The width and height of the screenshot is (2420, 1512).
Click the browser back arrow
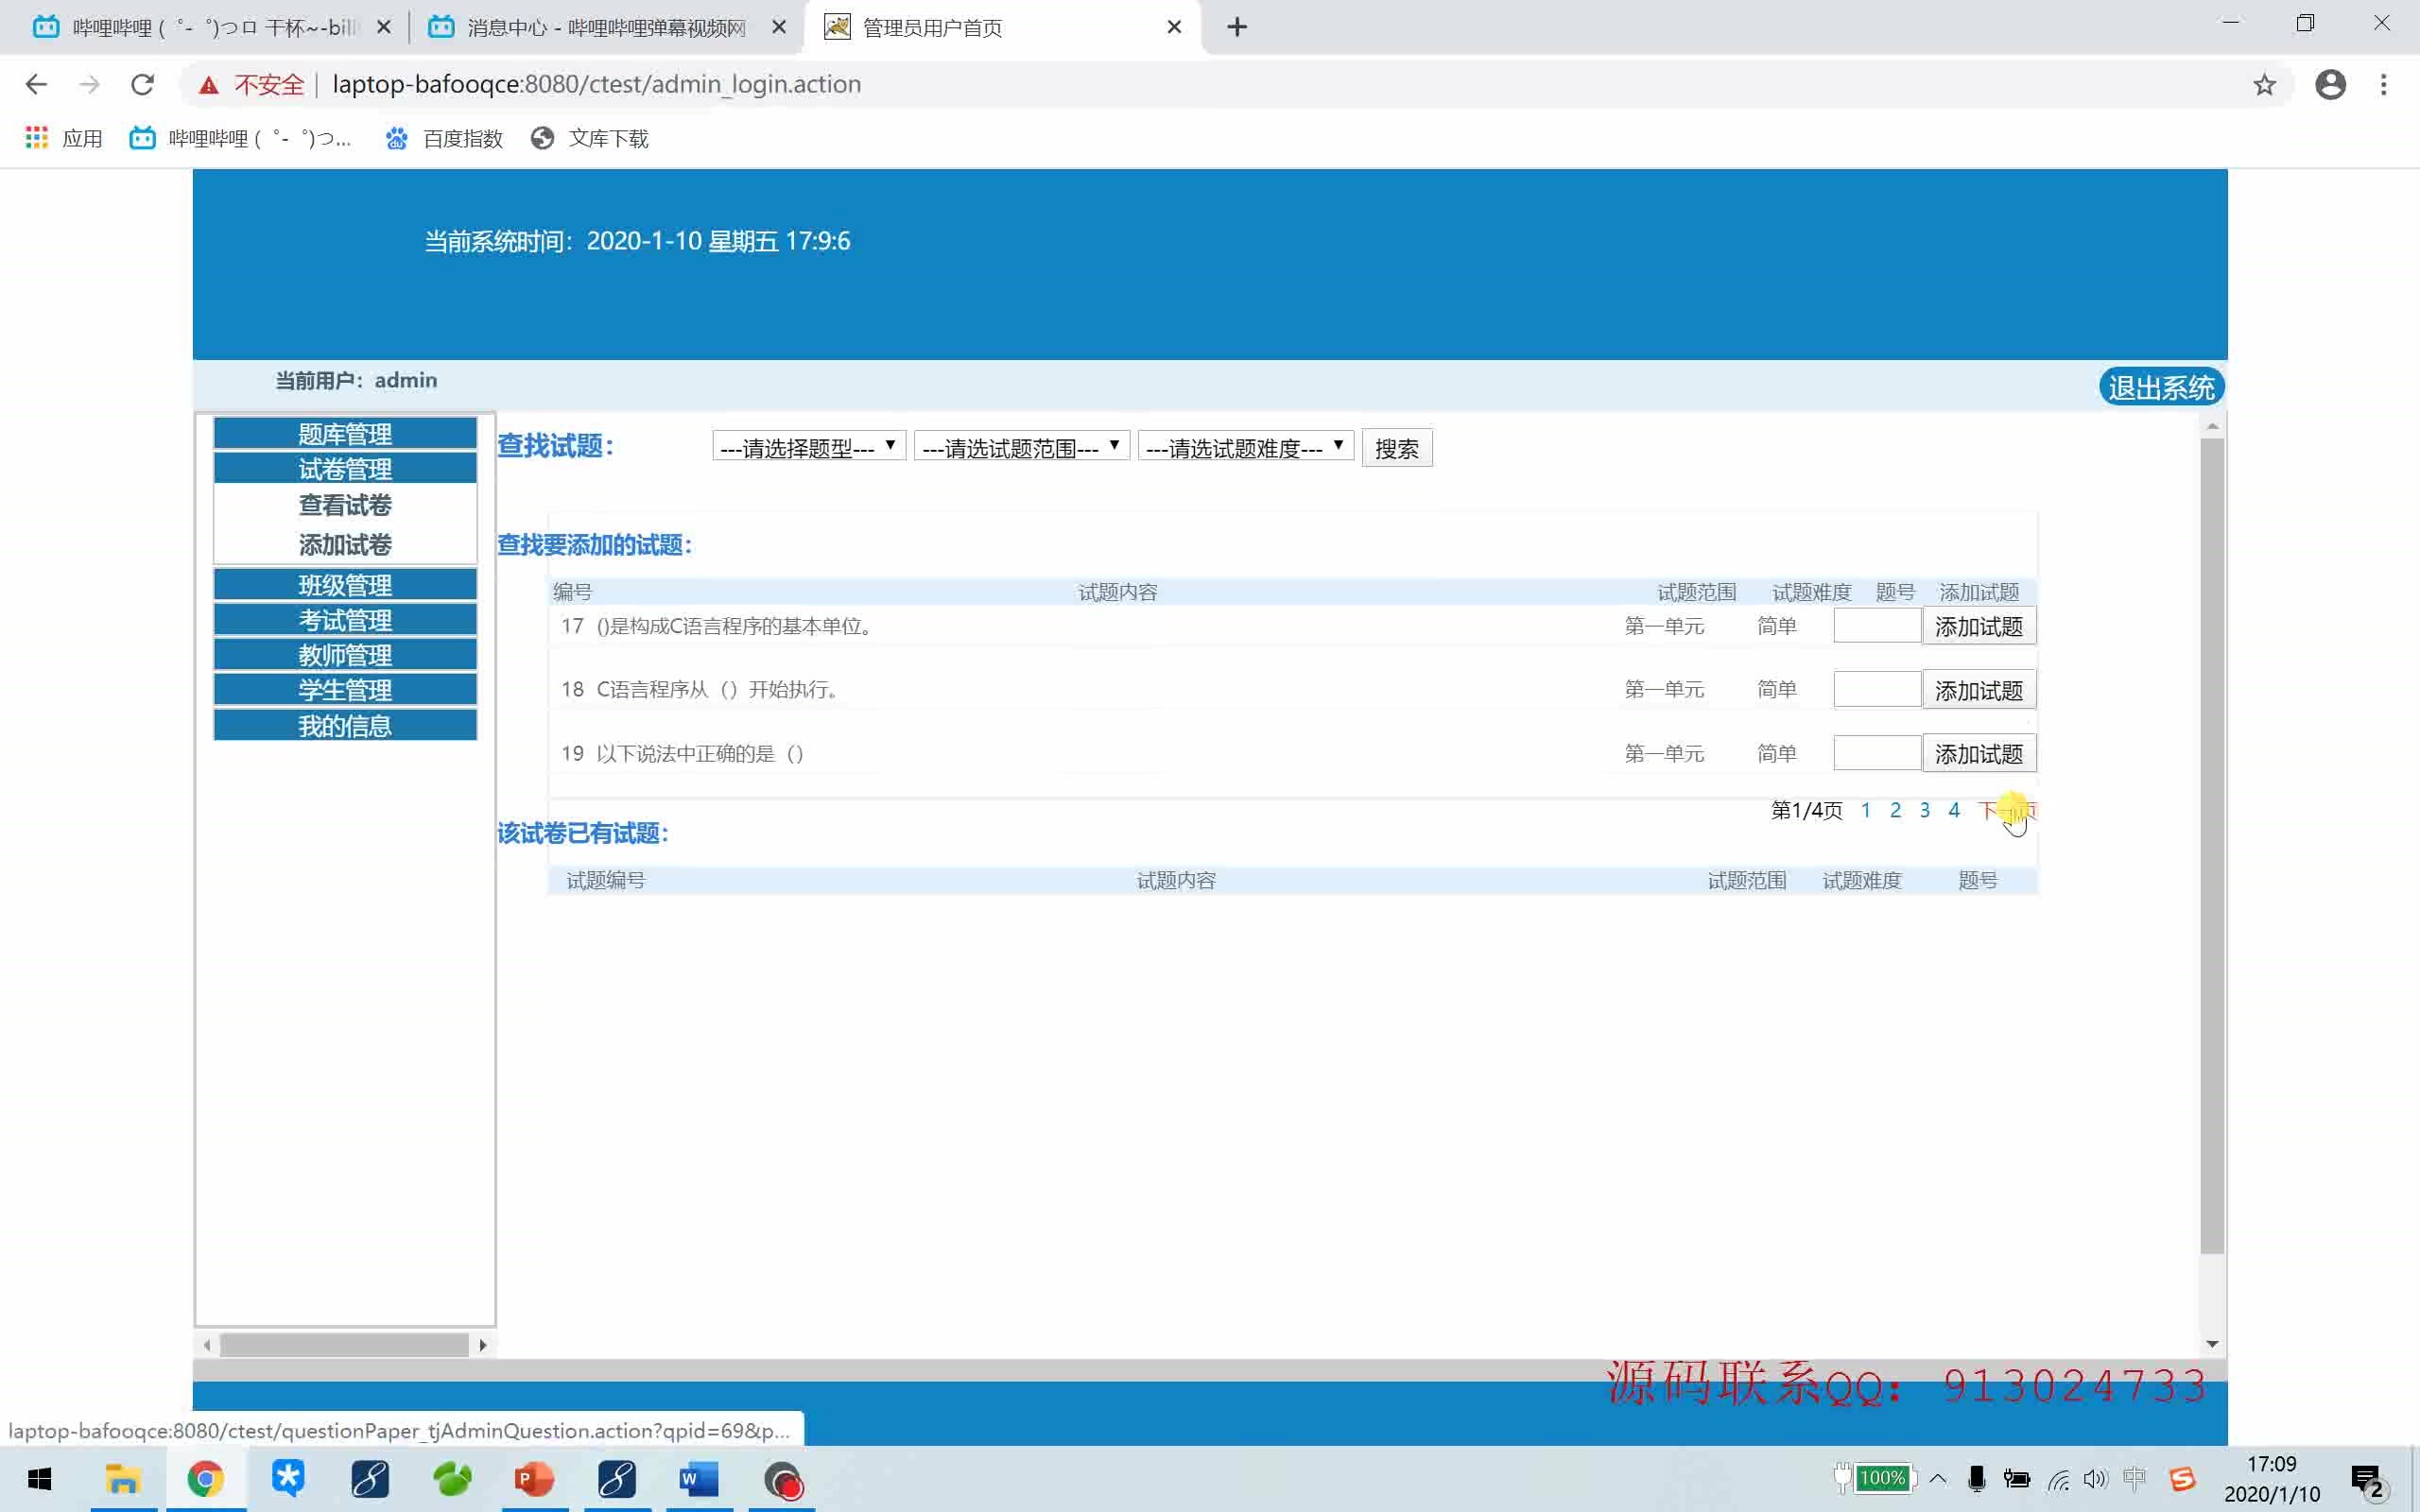pos(36,84)
